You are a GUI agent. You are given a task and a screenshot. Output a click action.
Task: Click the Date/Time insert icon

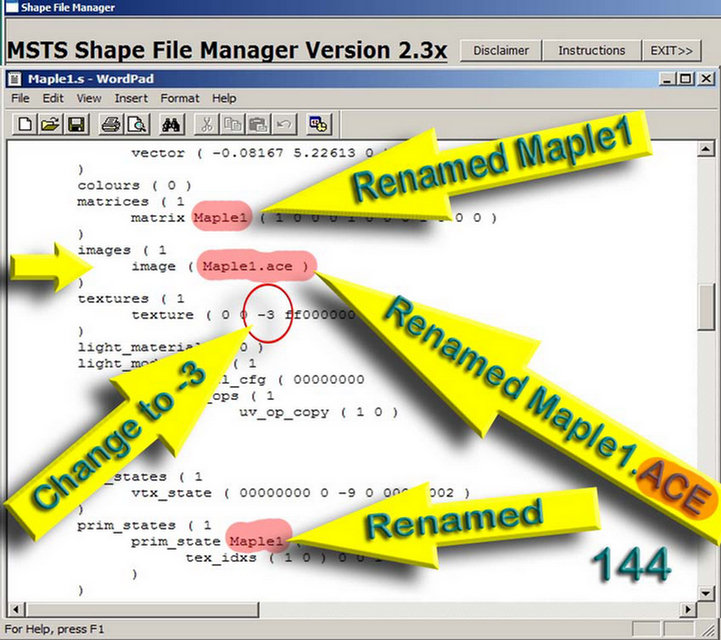click(x=319, y=124)
